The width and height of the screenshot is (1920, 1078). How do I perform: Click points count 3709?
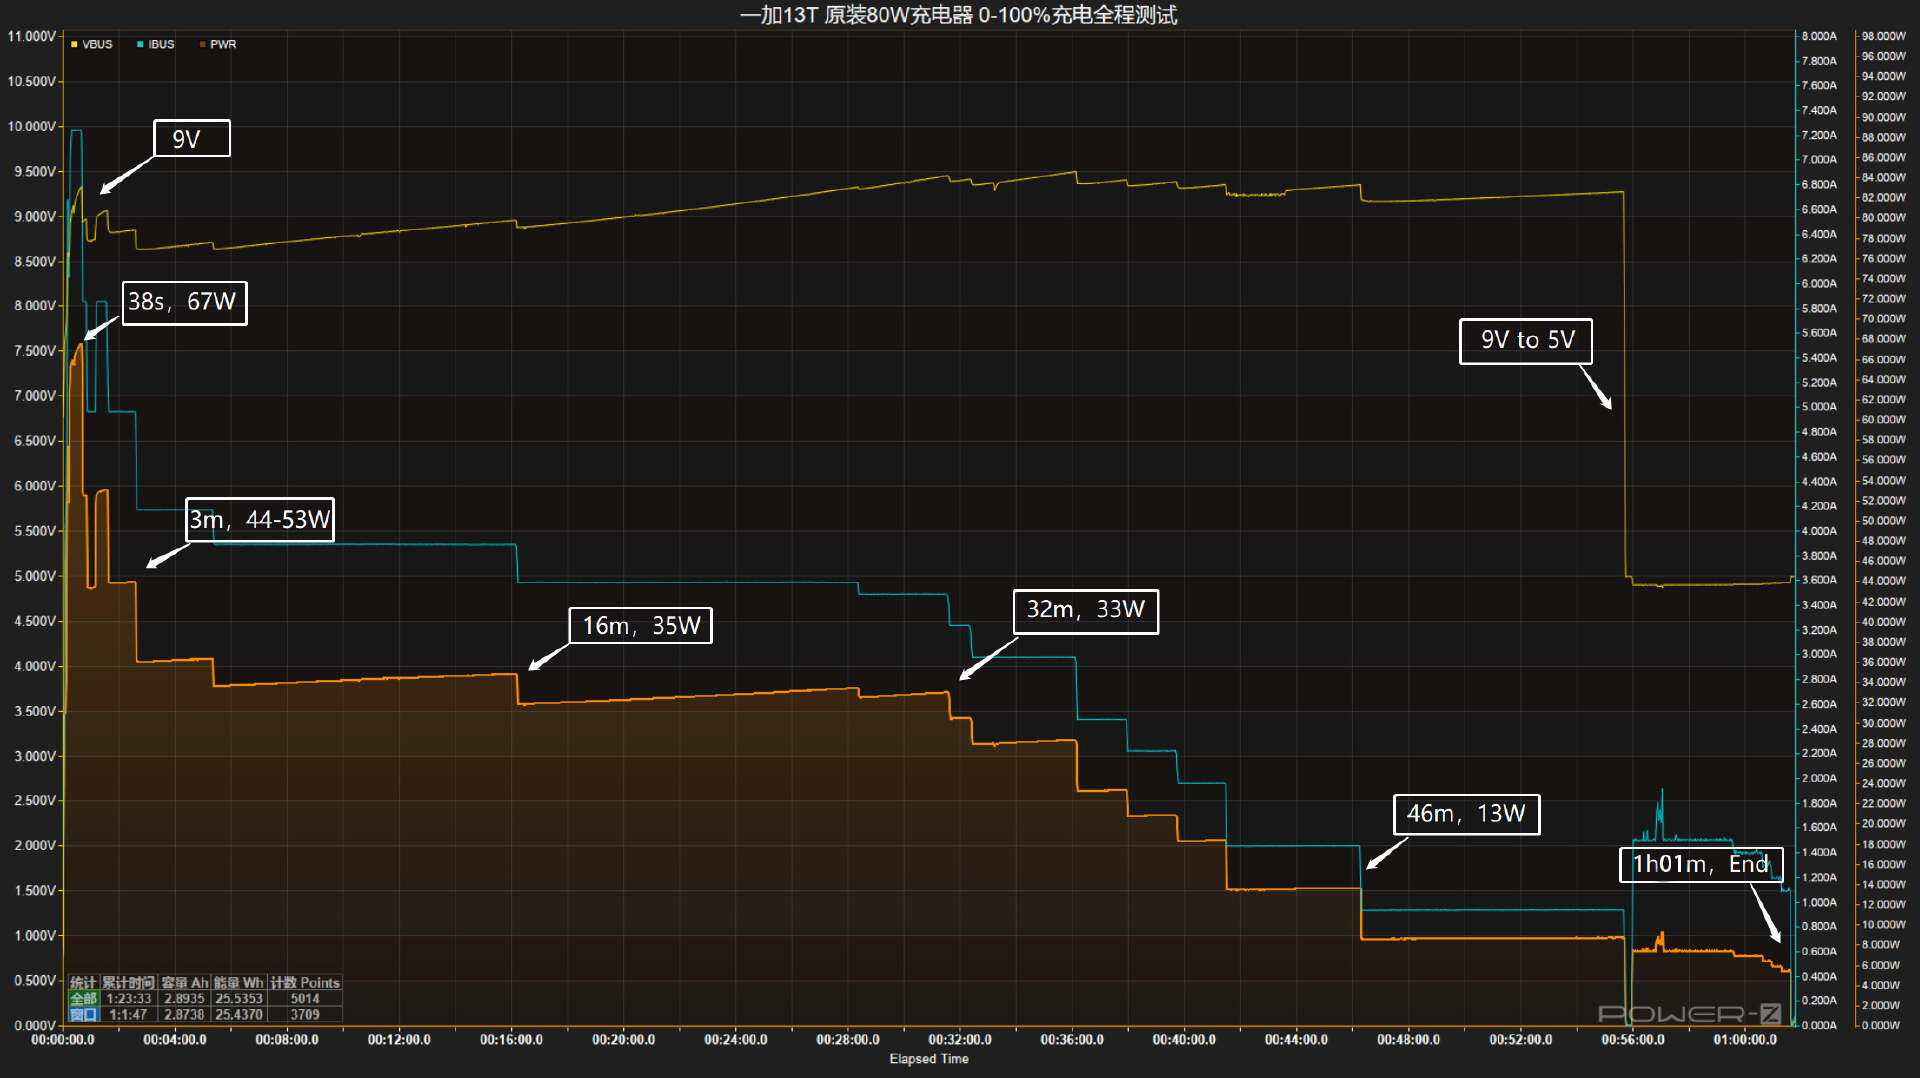[x=305, y=1014]
